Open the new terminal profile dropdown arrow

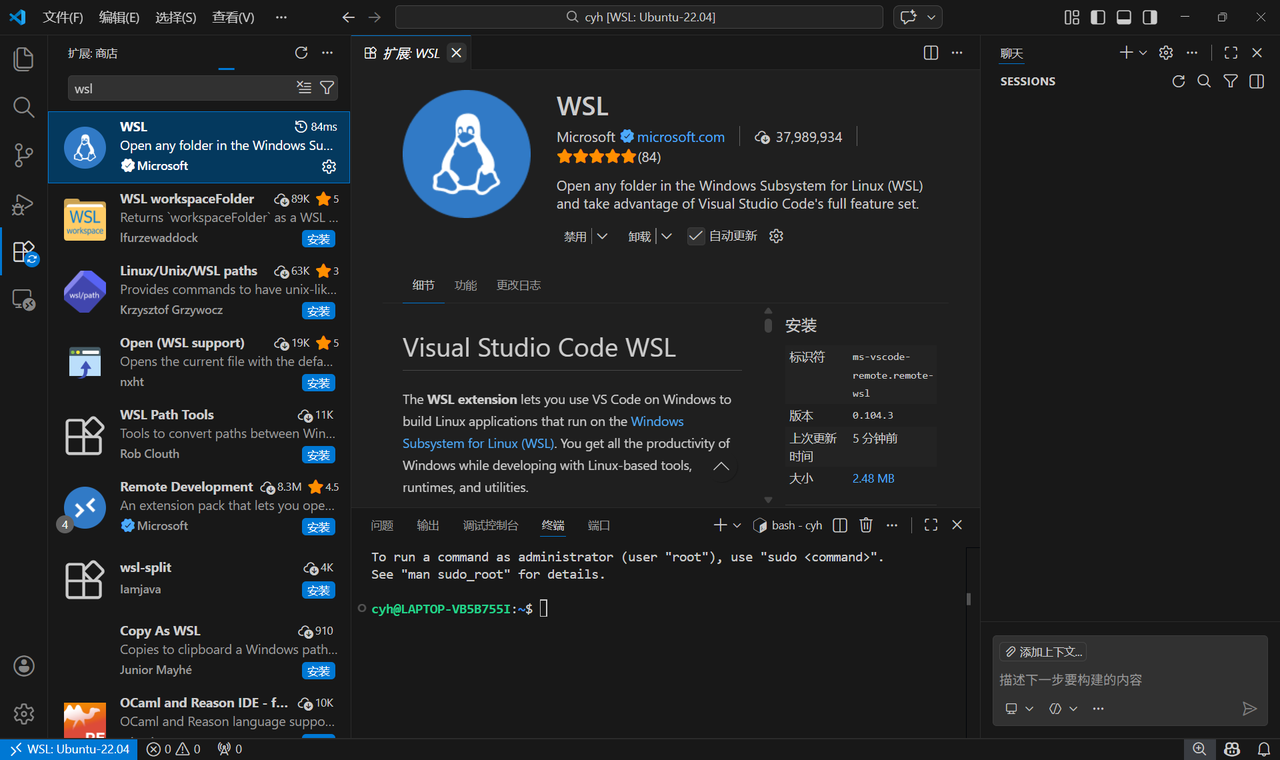[x=737, y=525]
